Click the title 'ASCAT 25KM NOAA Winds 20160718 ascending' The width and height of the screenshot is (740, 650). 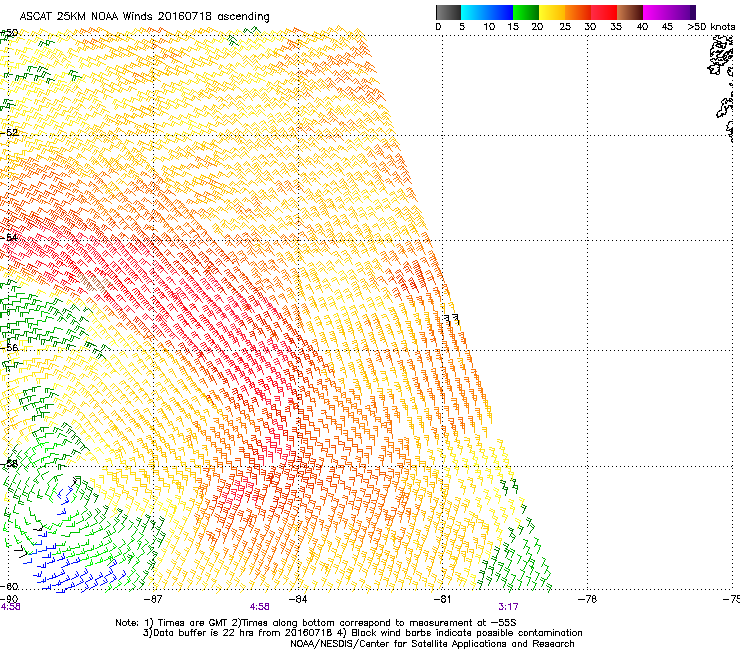144,17
